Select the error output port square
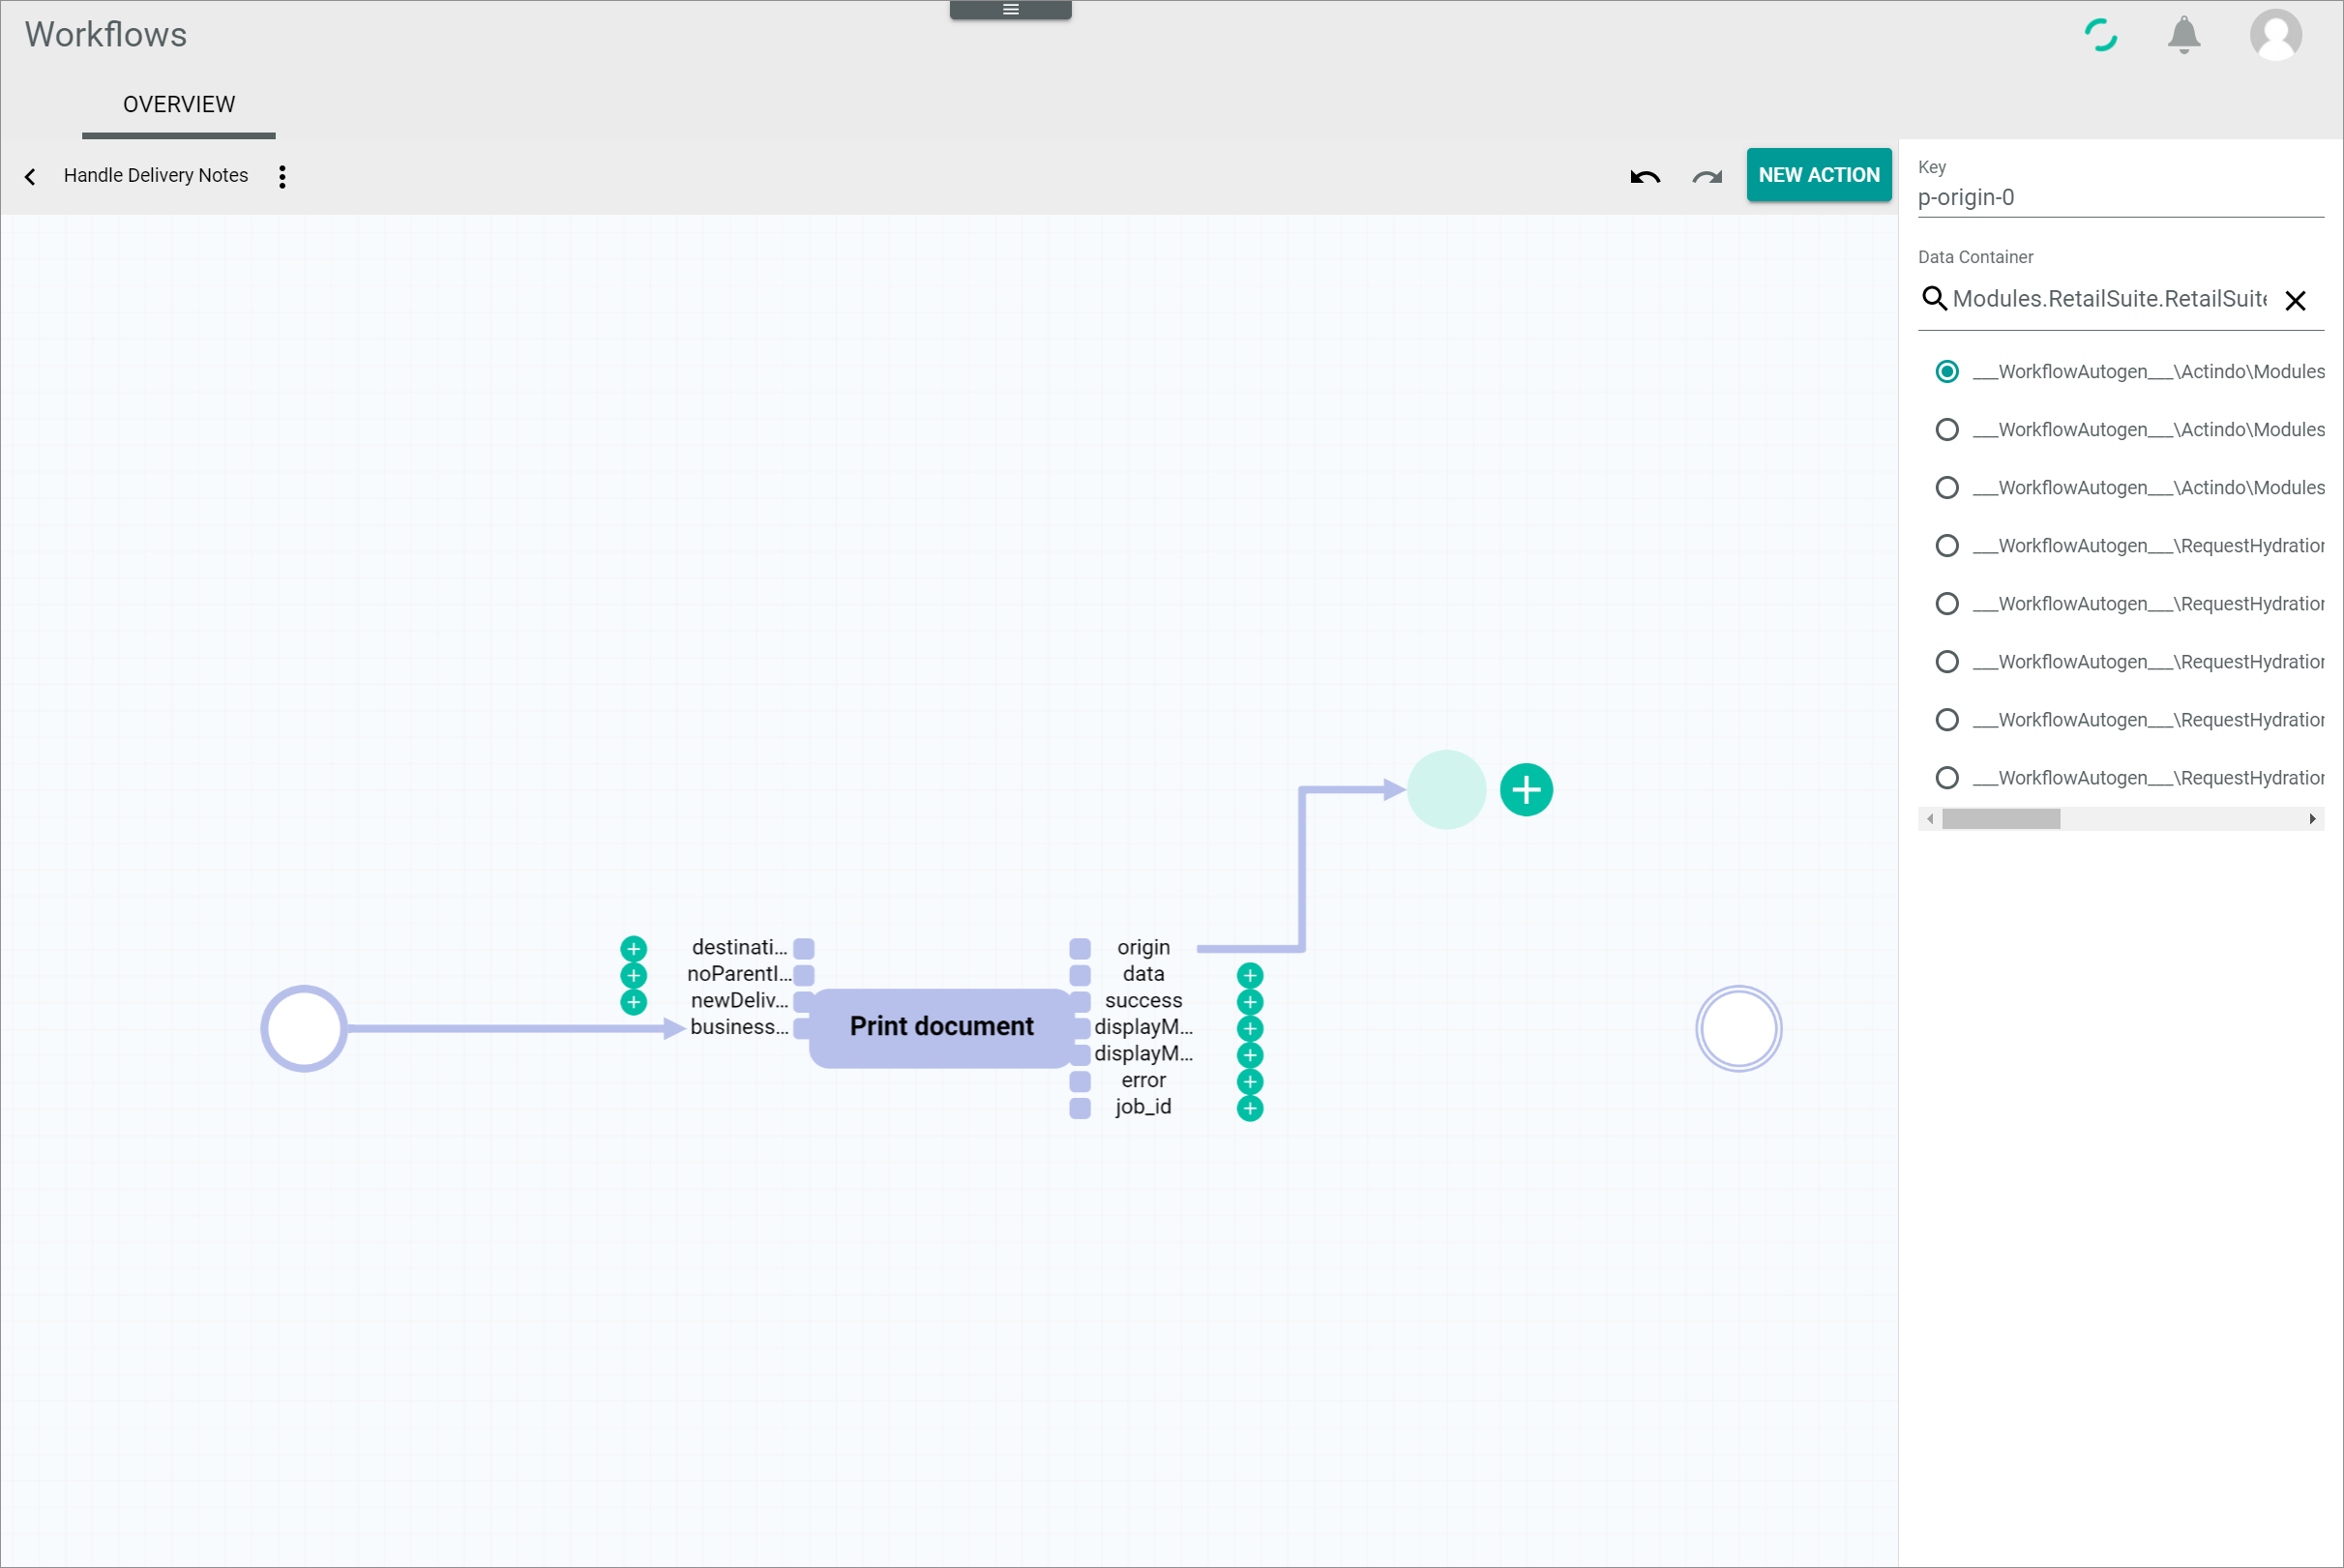The image size is (2344, 1568). pos(1079,1081)
